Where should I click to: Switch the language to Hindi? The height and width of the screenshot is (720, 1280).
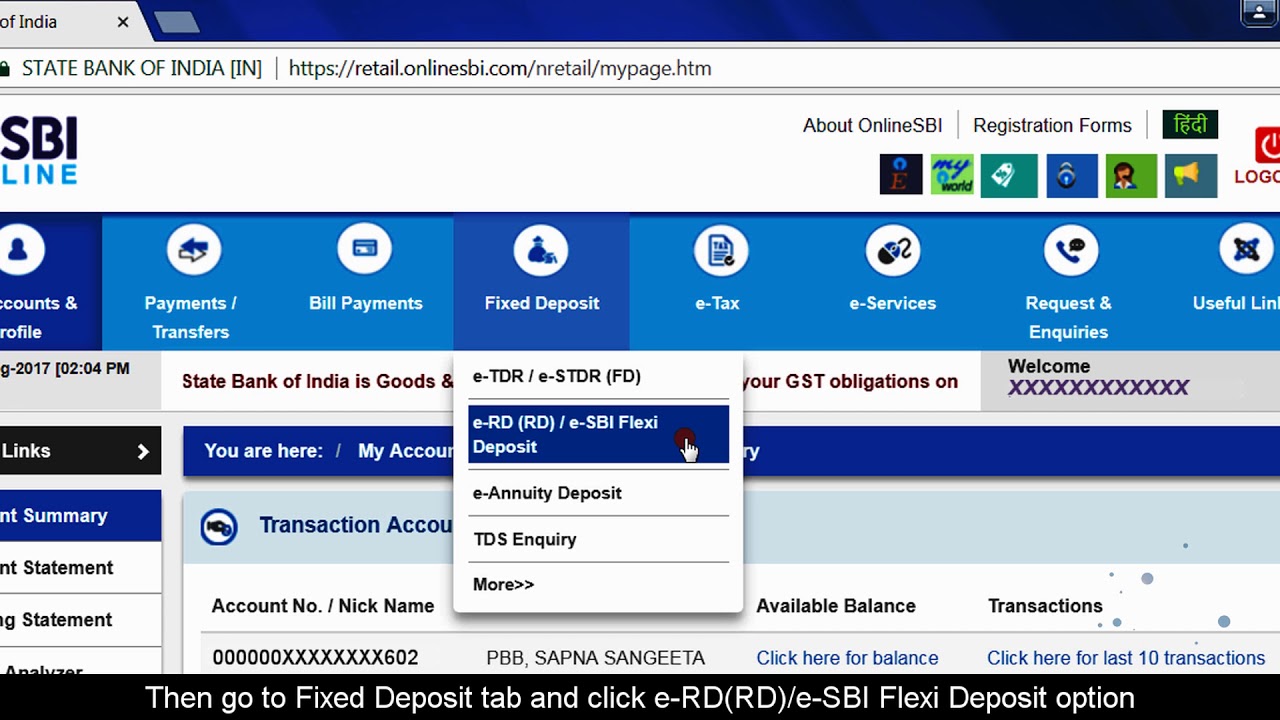[1190, 125]
